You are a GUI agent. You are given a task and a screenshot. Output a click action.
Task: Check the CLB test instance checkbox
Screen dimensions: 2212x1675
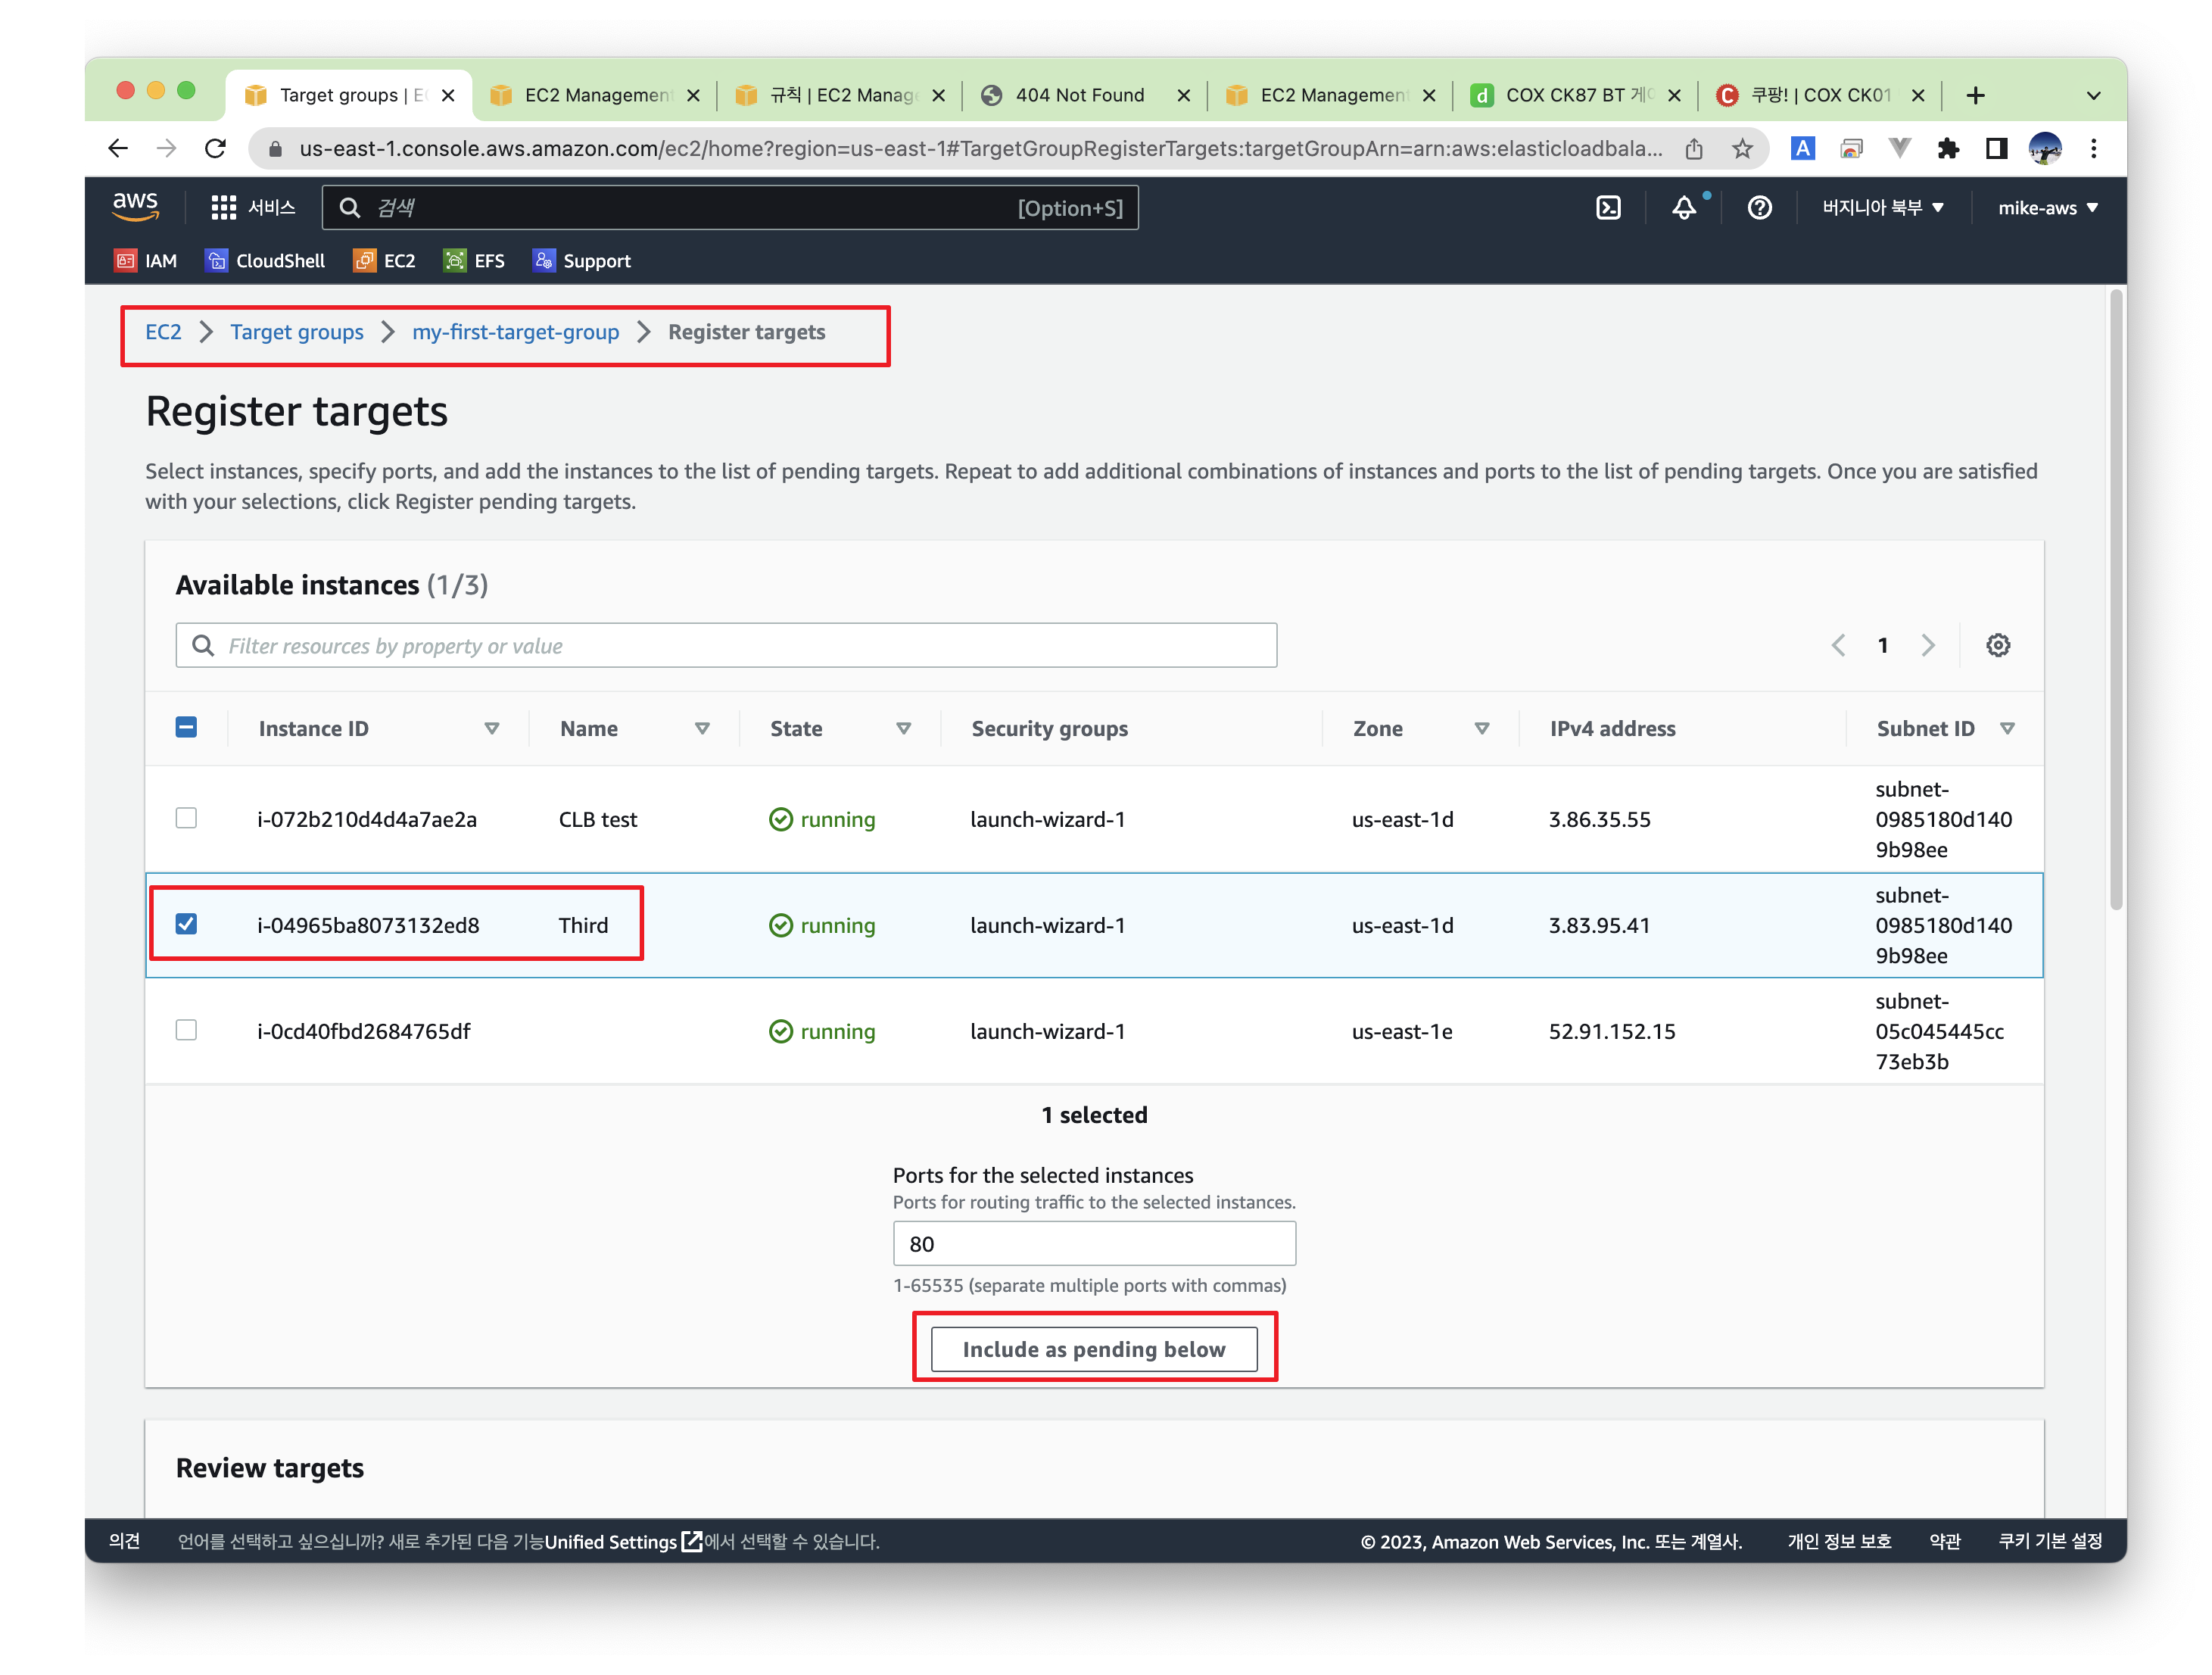click(186, 818)
